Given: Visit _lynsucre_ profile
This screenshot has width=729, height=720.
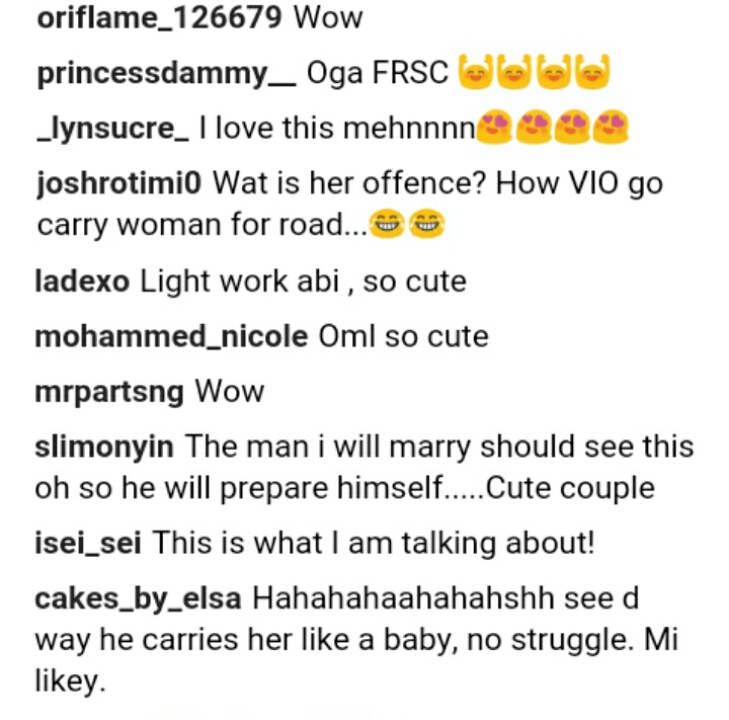Looking at the screenshot, I should click(x=112, y=129).
